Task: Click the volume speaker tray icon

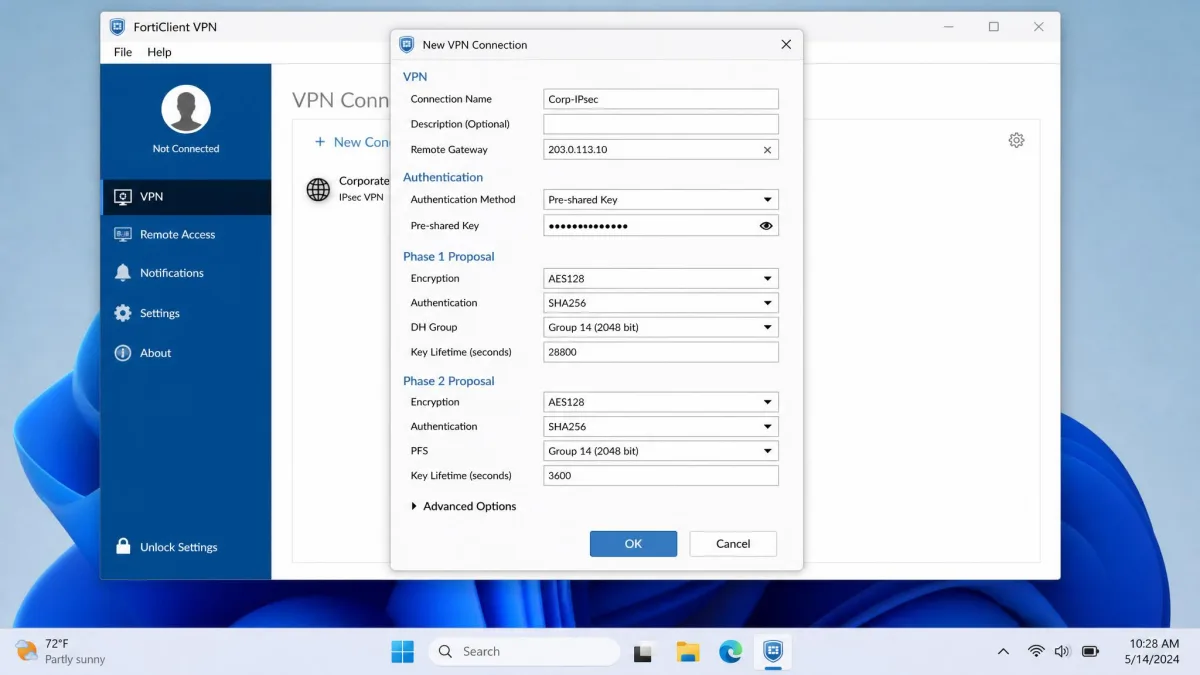Action: [1062, 652]
